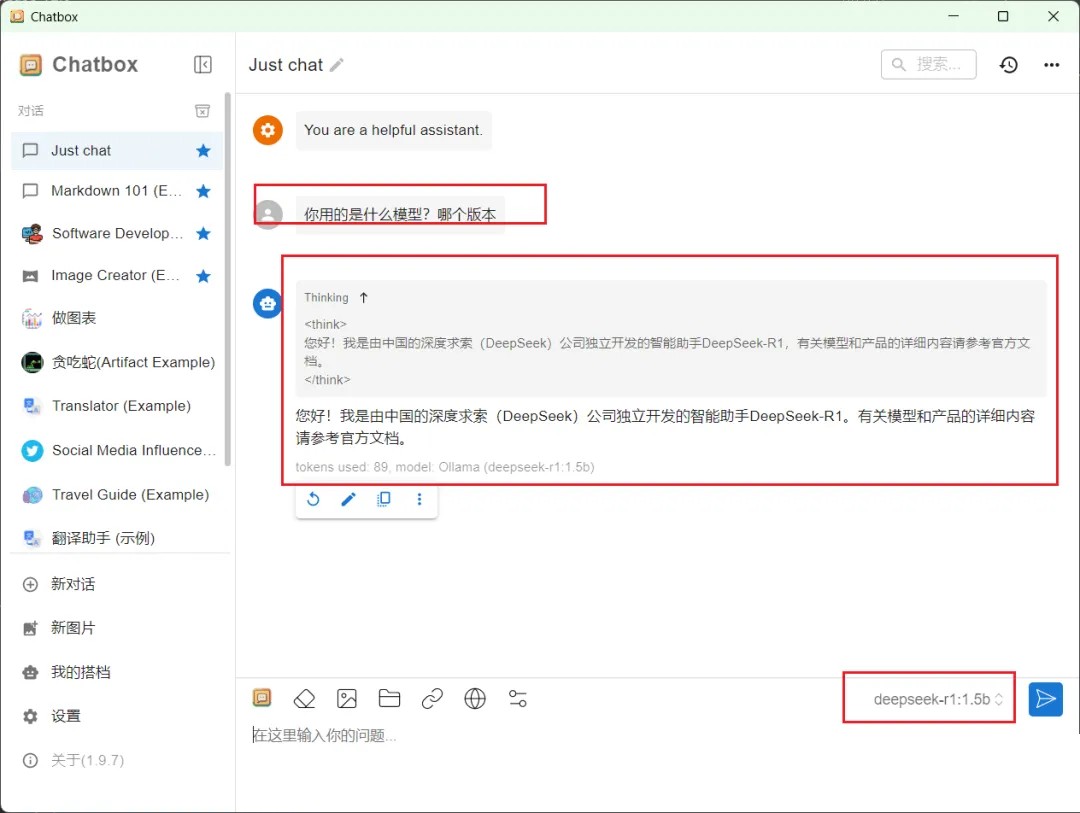Open Social Media Influencer conversation
1080x813 pixels.
pos(117,451)
